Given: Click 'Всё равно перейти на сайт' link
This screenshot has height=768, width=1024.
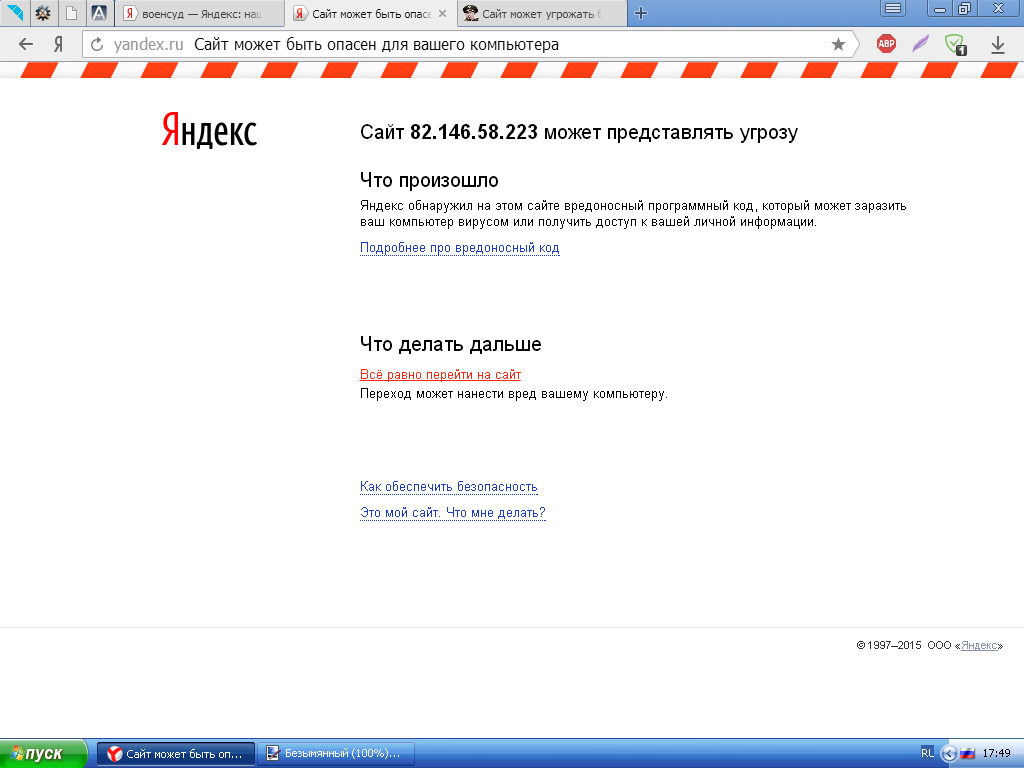Looking at the screenshot, I should click(440, 375).
